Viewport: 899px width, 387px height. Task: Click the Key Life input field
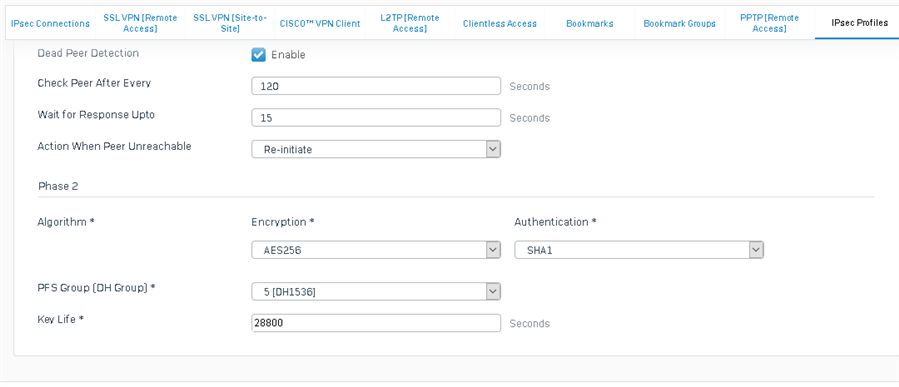click(x=376, y=323)
